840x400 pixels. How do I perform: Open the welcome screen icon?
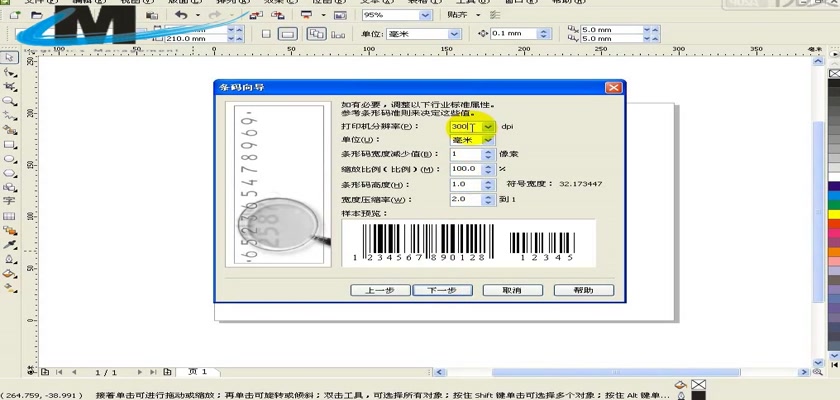pos(340,15)
